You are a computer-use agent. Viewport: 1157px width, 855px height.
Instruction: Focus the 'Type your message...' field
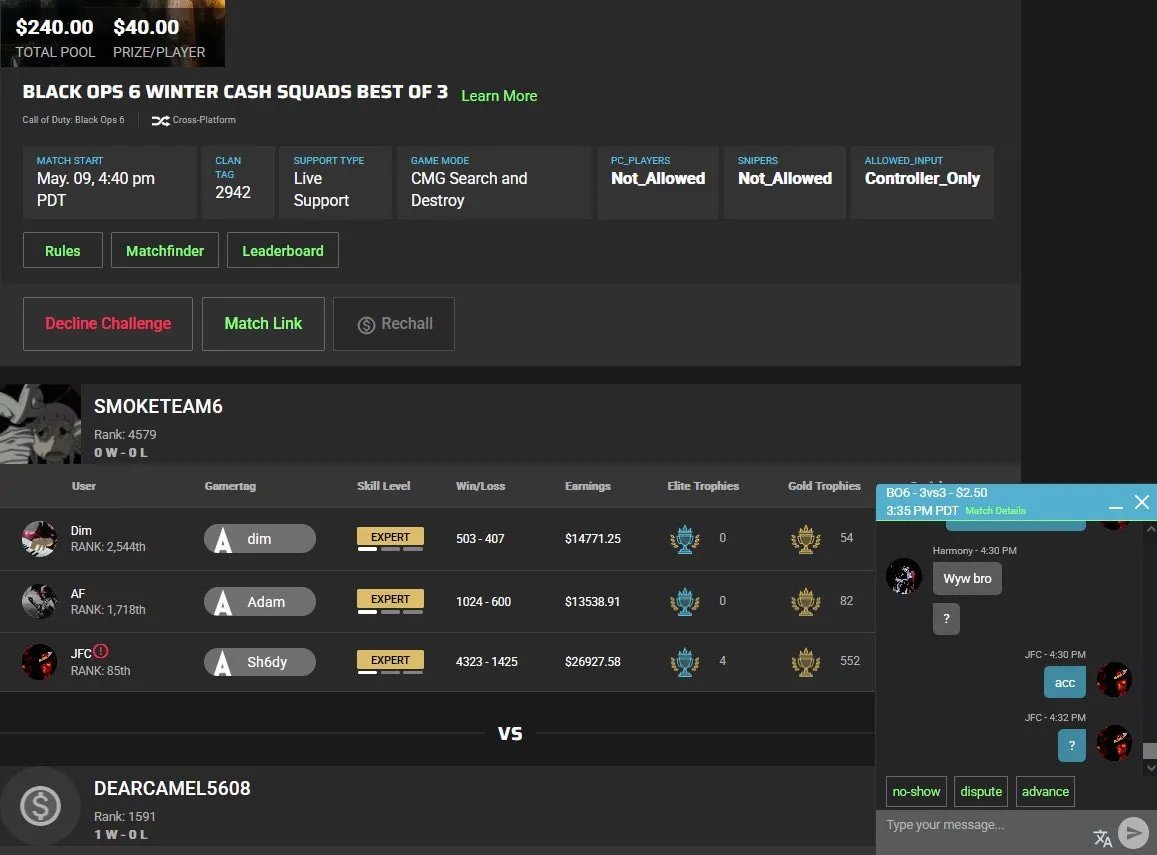click(981, 832)
